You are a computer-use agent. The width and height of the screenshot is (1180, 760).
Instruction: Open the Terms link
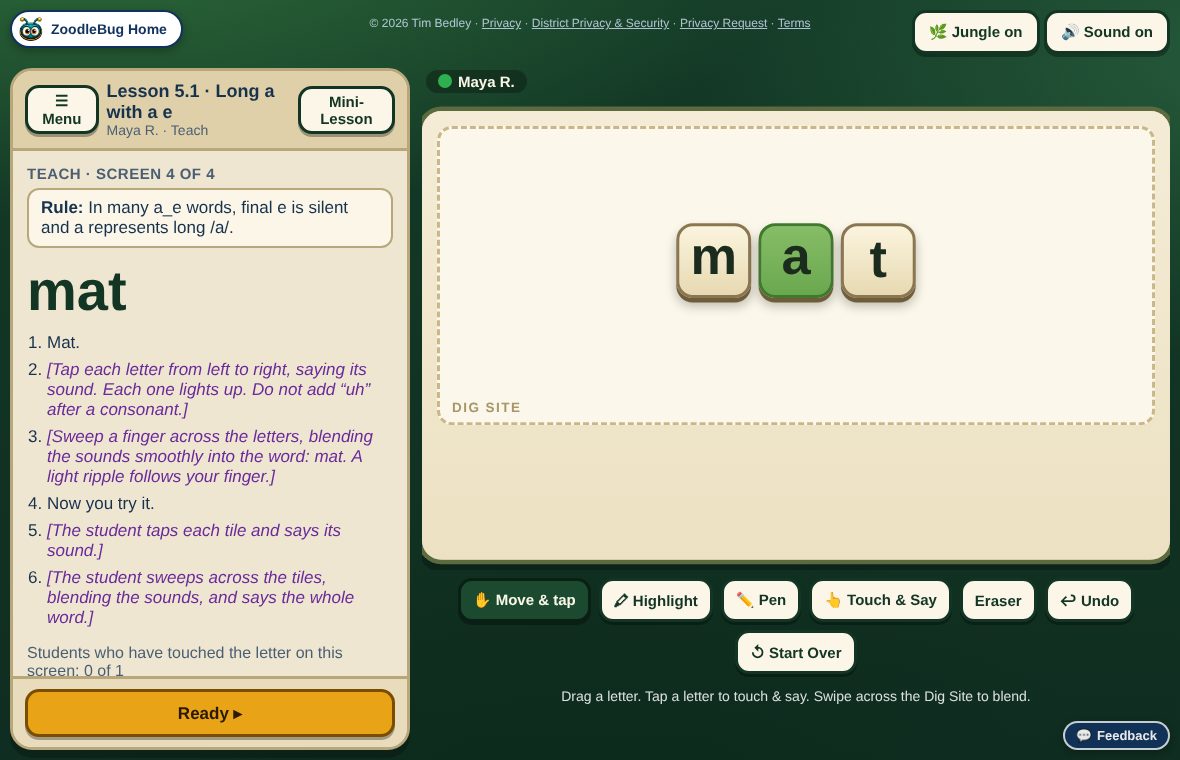[x=794, y=23]
